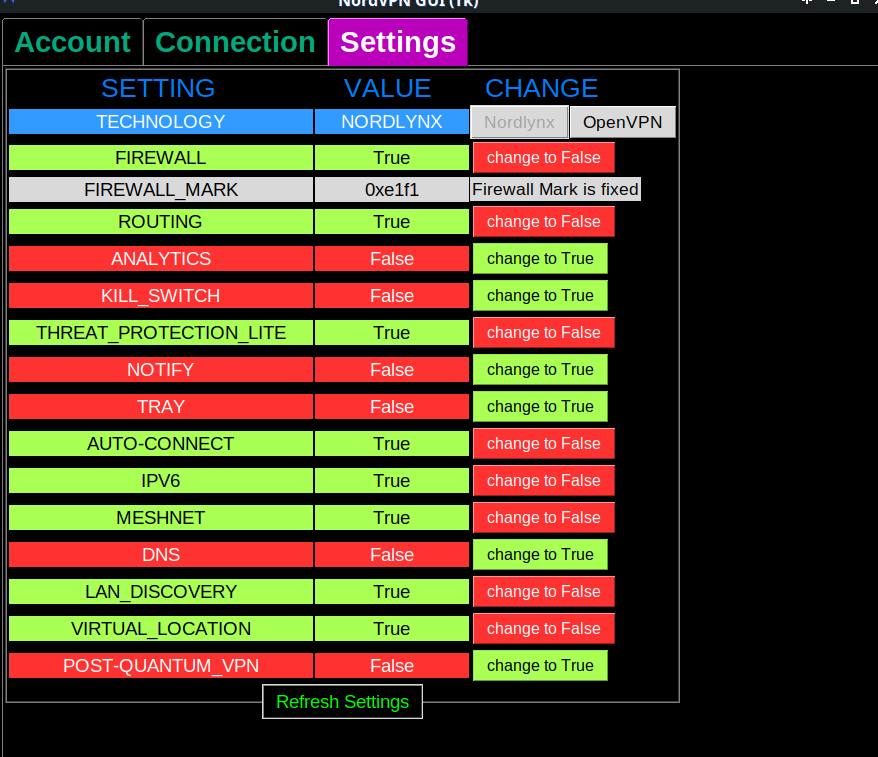Change FIREWALL to False
Viewport: 878px width, 757px height.
(x=543, y=158)
